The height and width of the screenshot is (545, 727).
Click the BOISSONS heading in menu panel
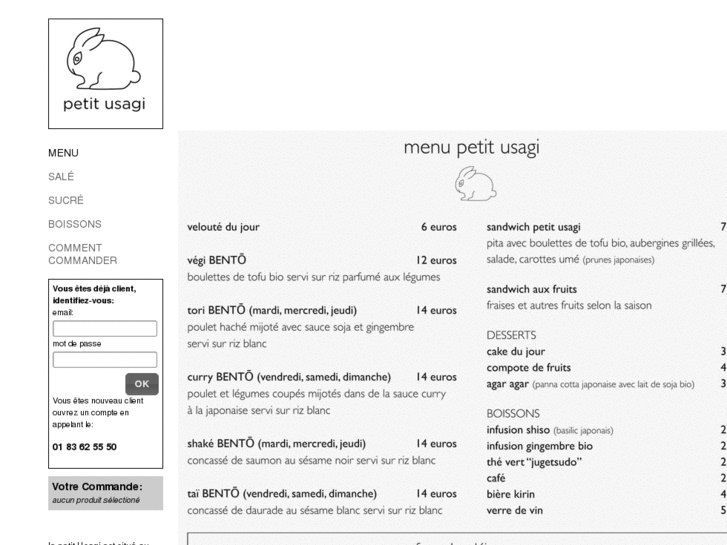[513, 413]
